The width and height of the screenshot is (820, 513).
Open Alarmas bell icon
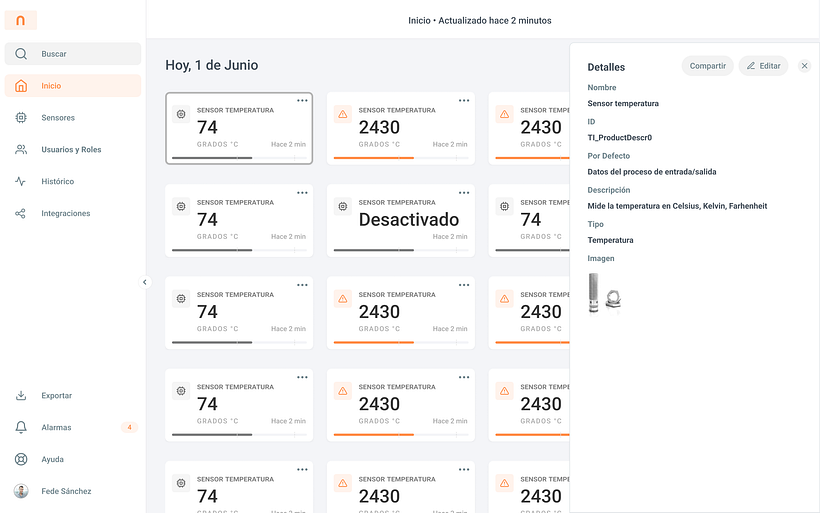coord(21,428)
